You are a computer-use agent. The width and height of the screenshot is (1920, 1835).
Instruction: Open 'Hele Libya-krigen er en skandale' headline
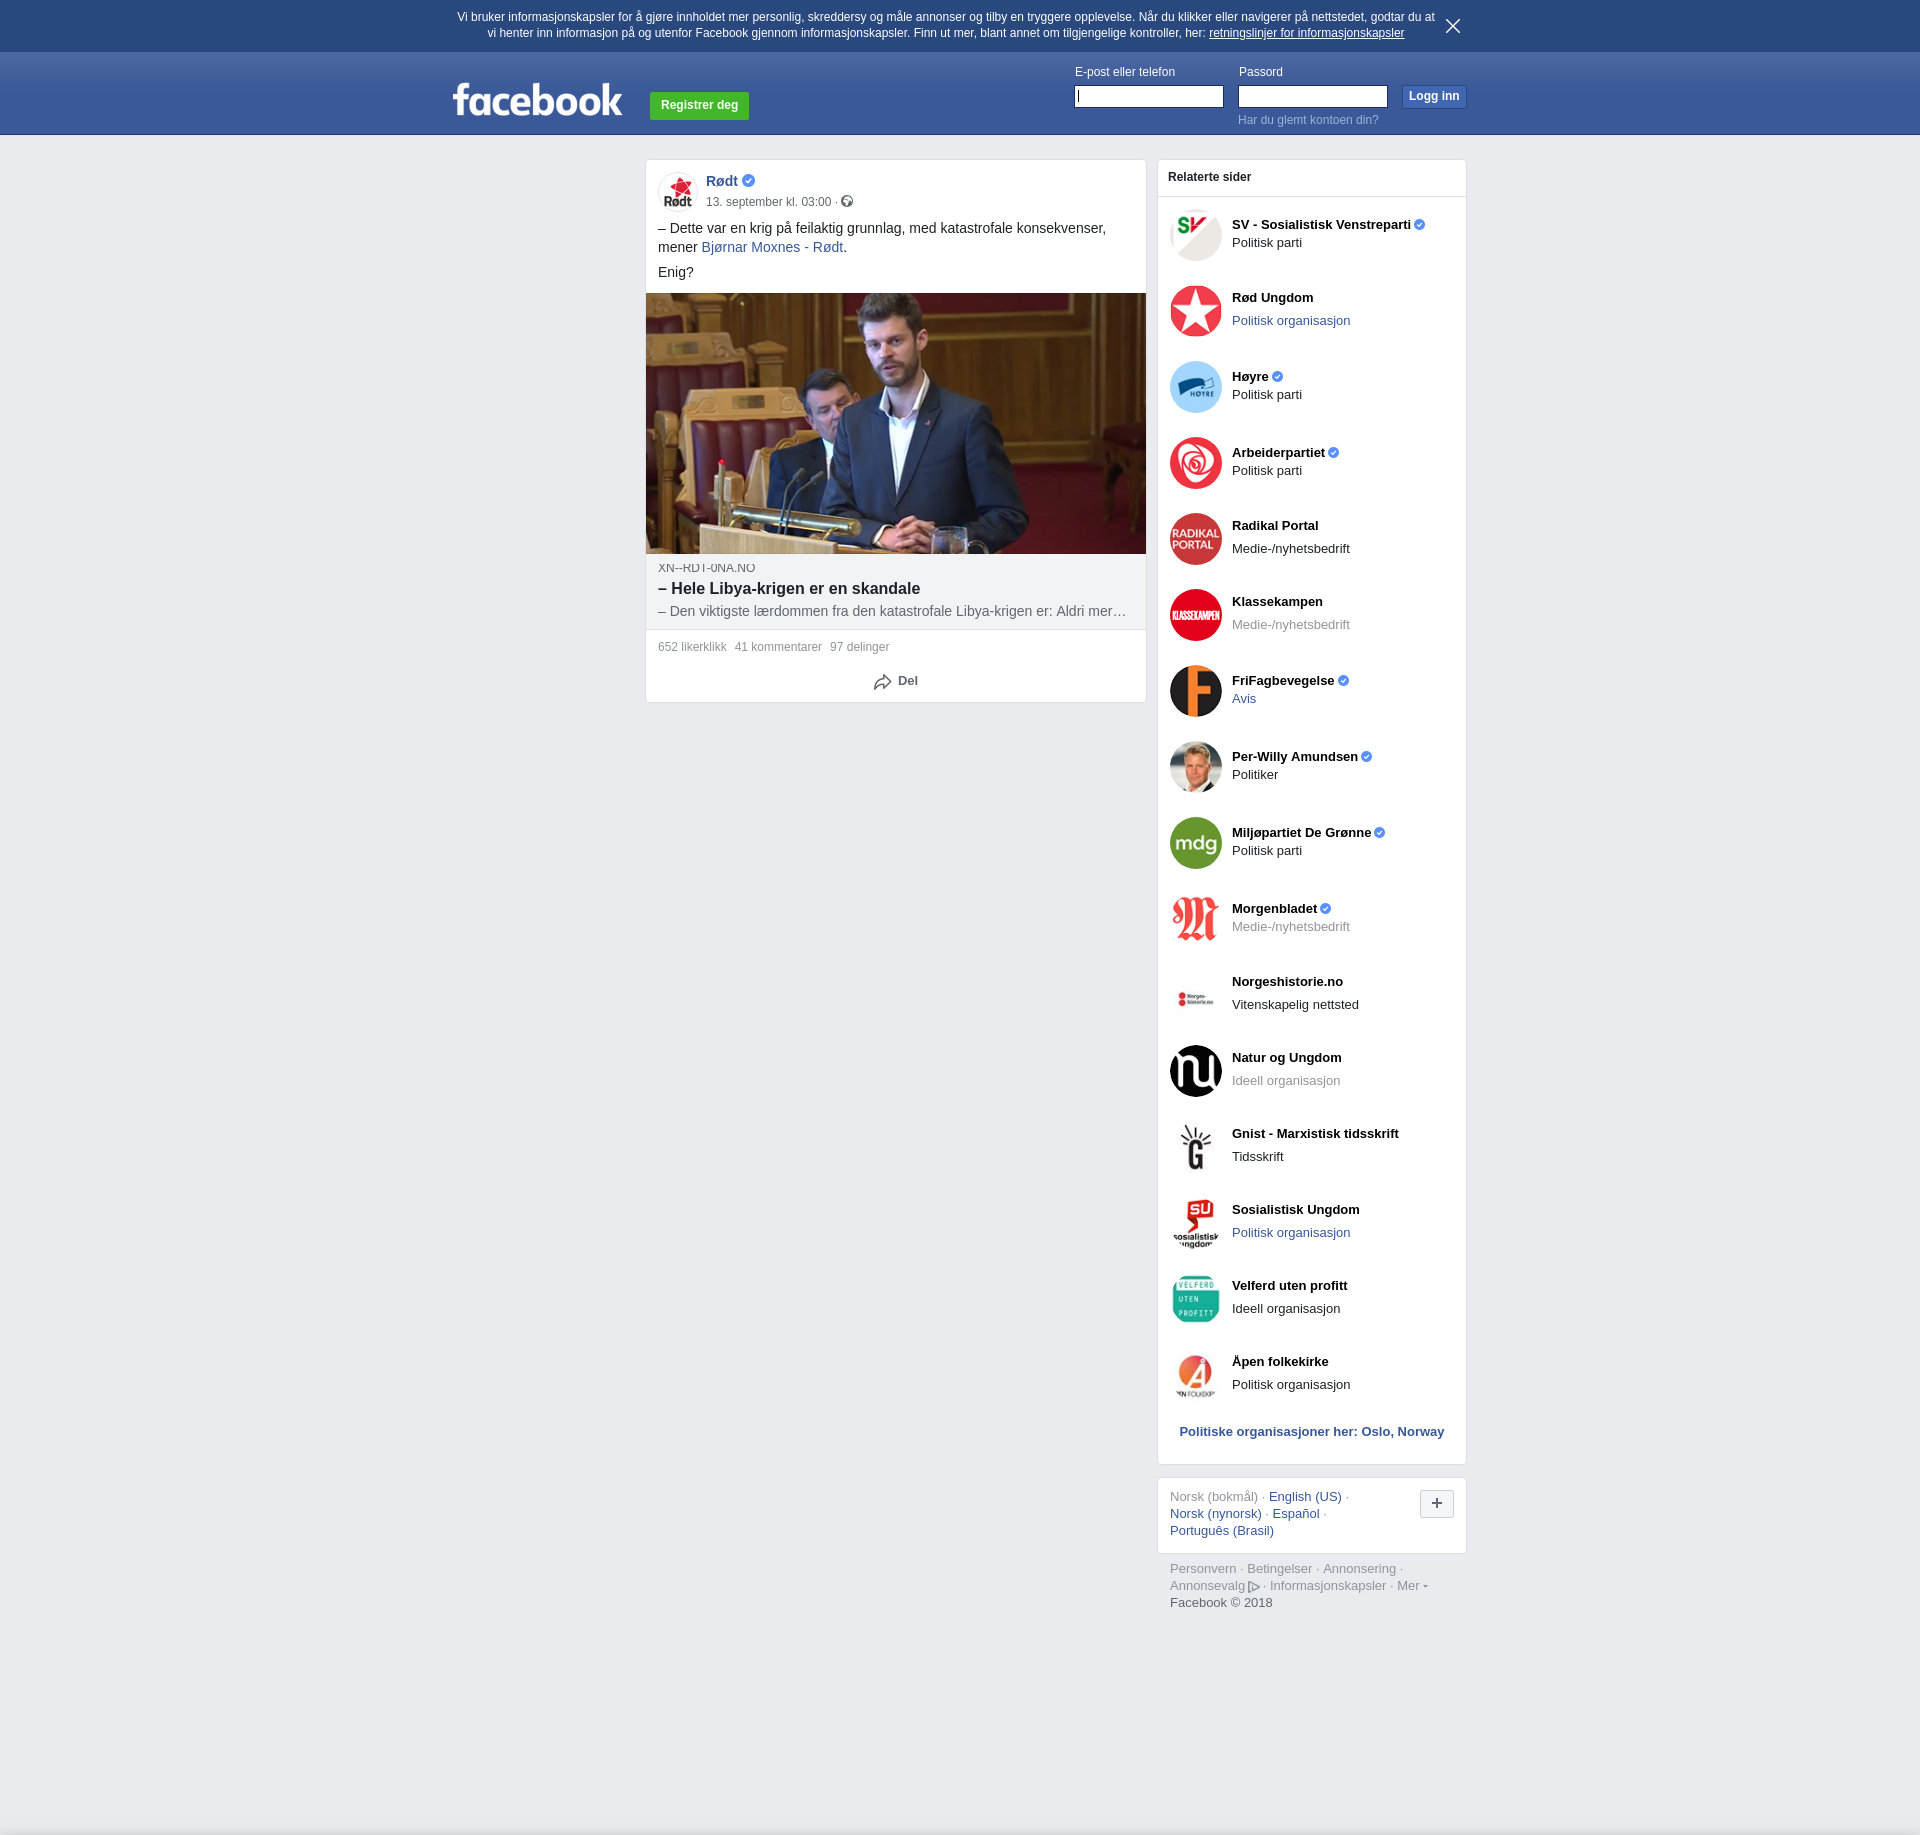789,589
